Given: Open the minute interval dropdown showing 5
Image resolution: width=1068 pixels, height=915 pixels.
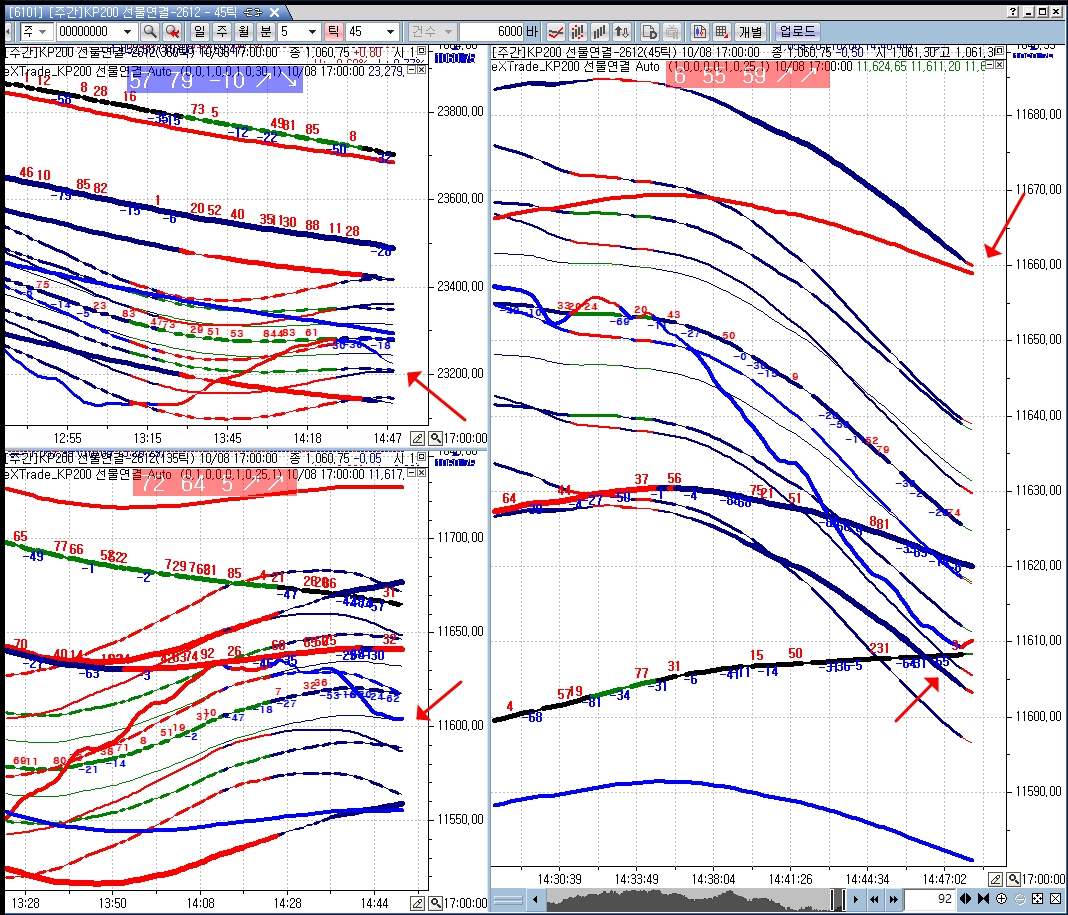Looking at the screenshot, I should point(312,32).
